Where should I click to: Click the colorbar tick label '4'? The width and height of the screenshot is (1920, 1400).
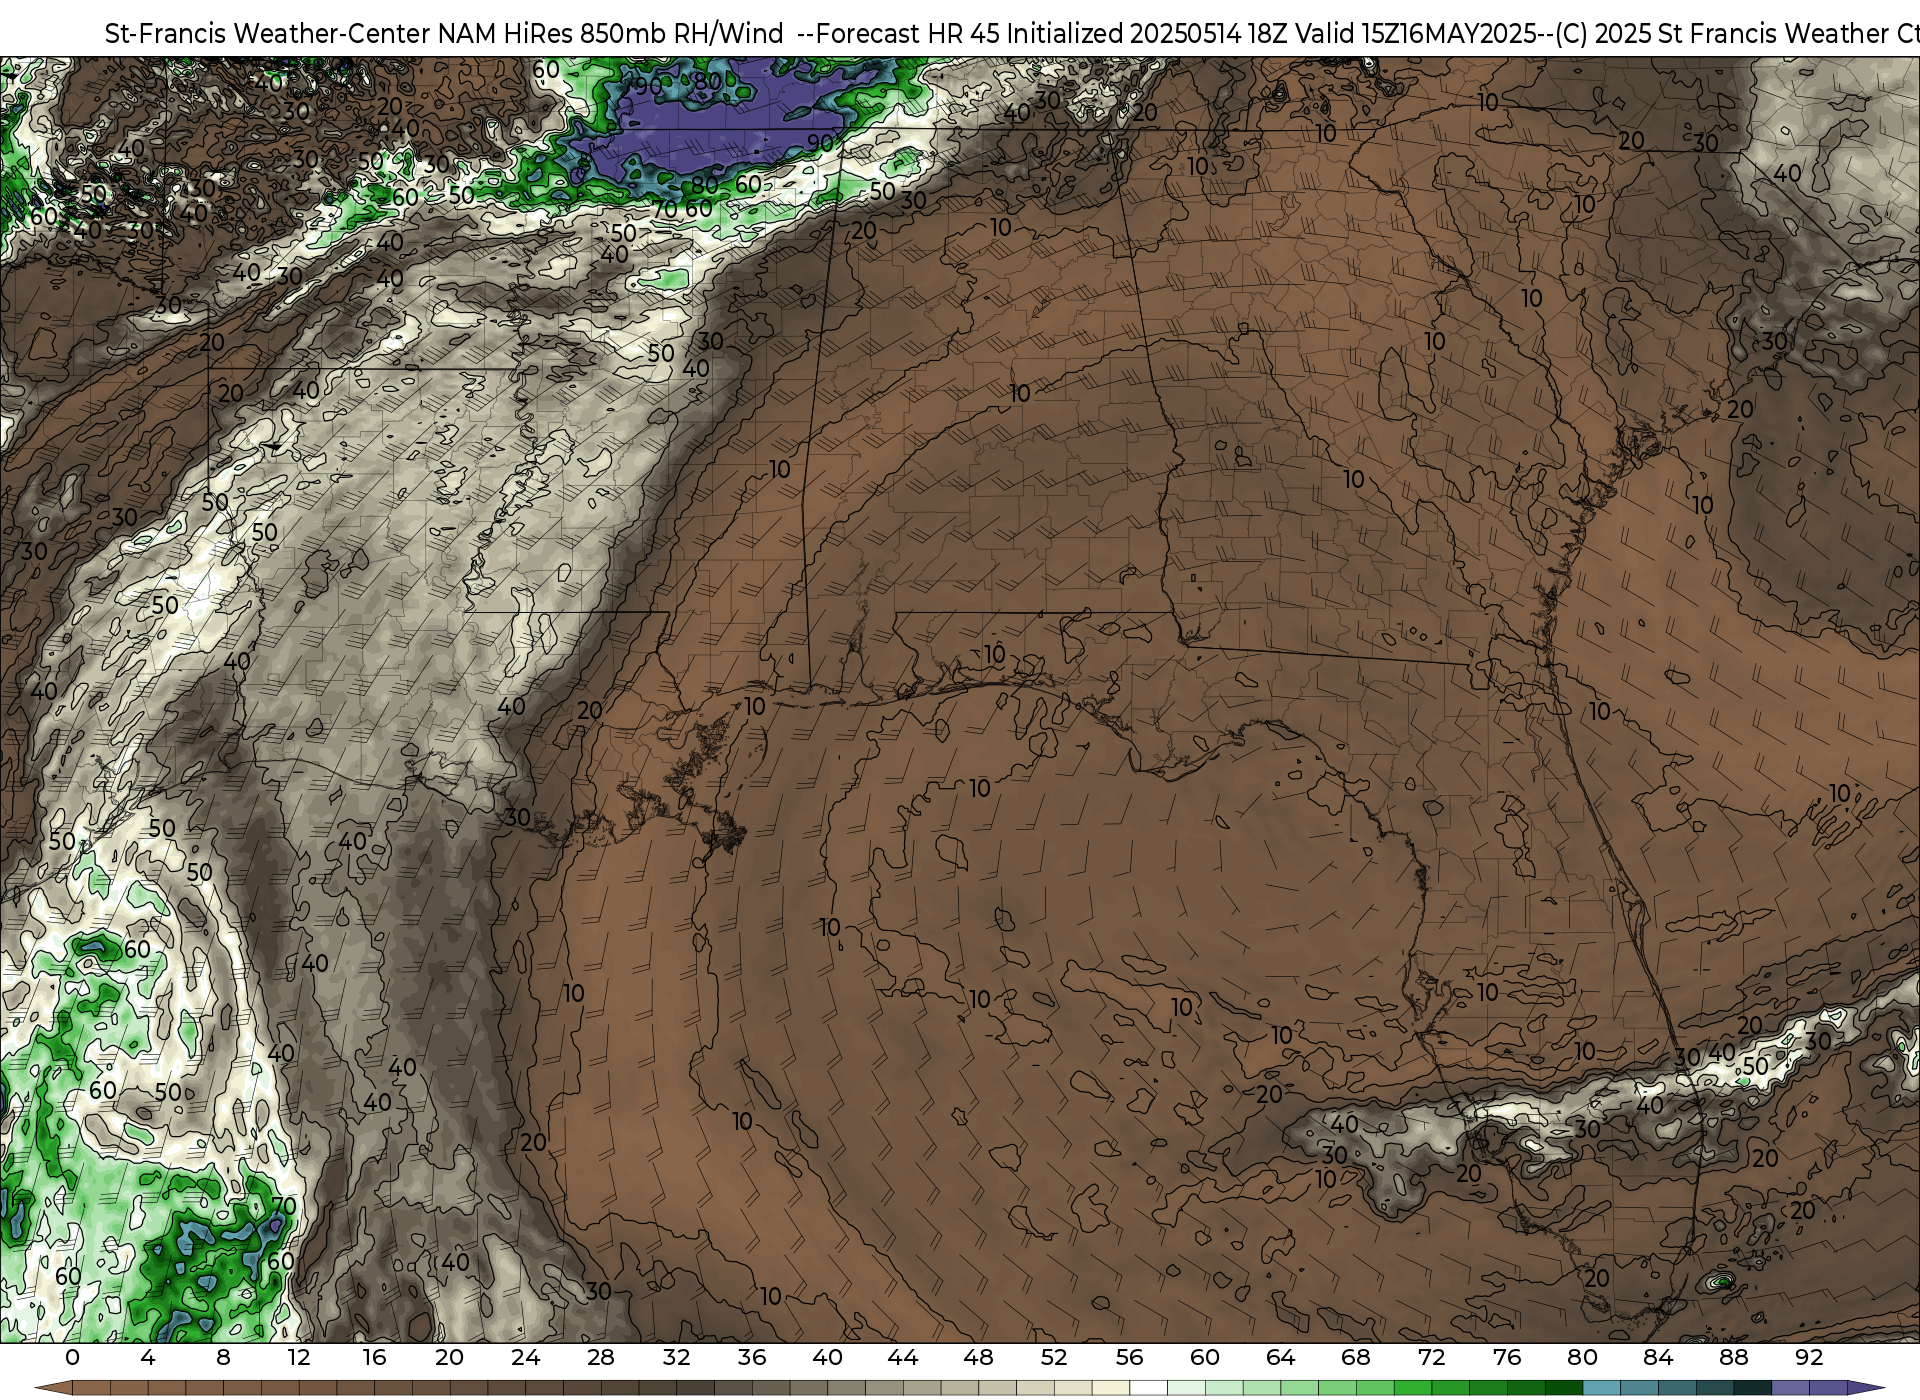(x=148, y=1357)
